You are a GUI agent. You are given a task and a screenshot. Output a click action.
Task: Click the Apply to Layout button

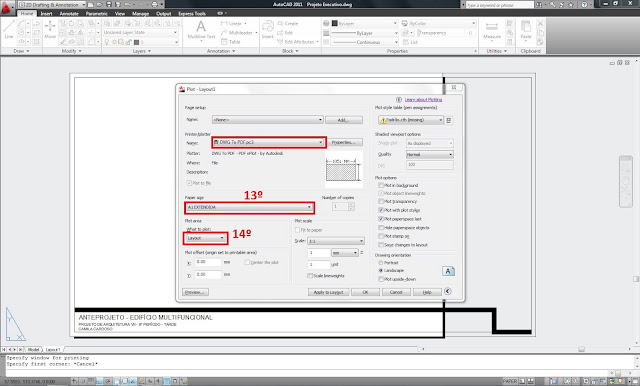pos(329,292)
